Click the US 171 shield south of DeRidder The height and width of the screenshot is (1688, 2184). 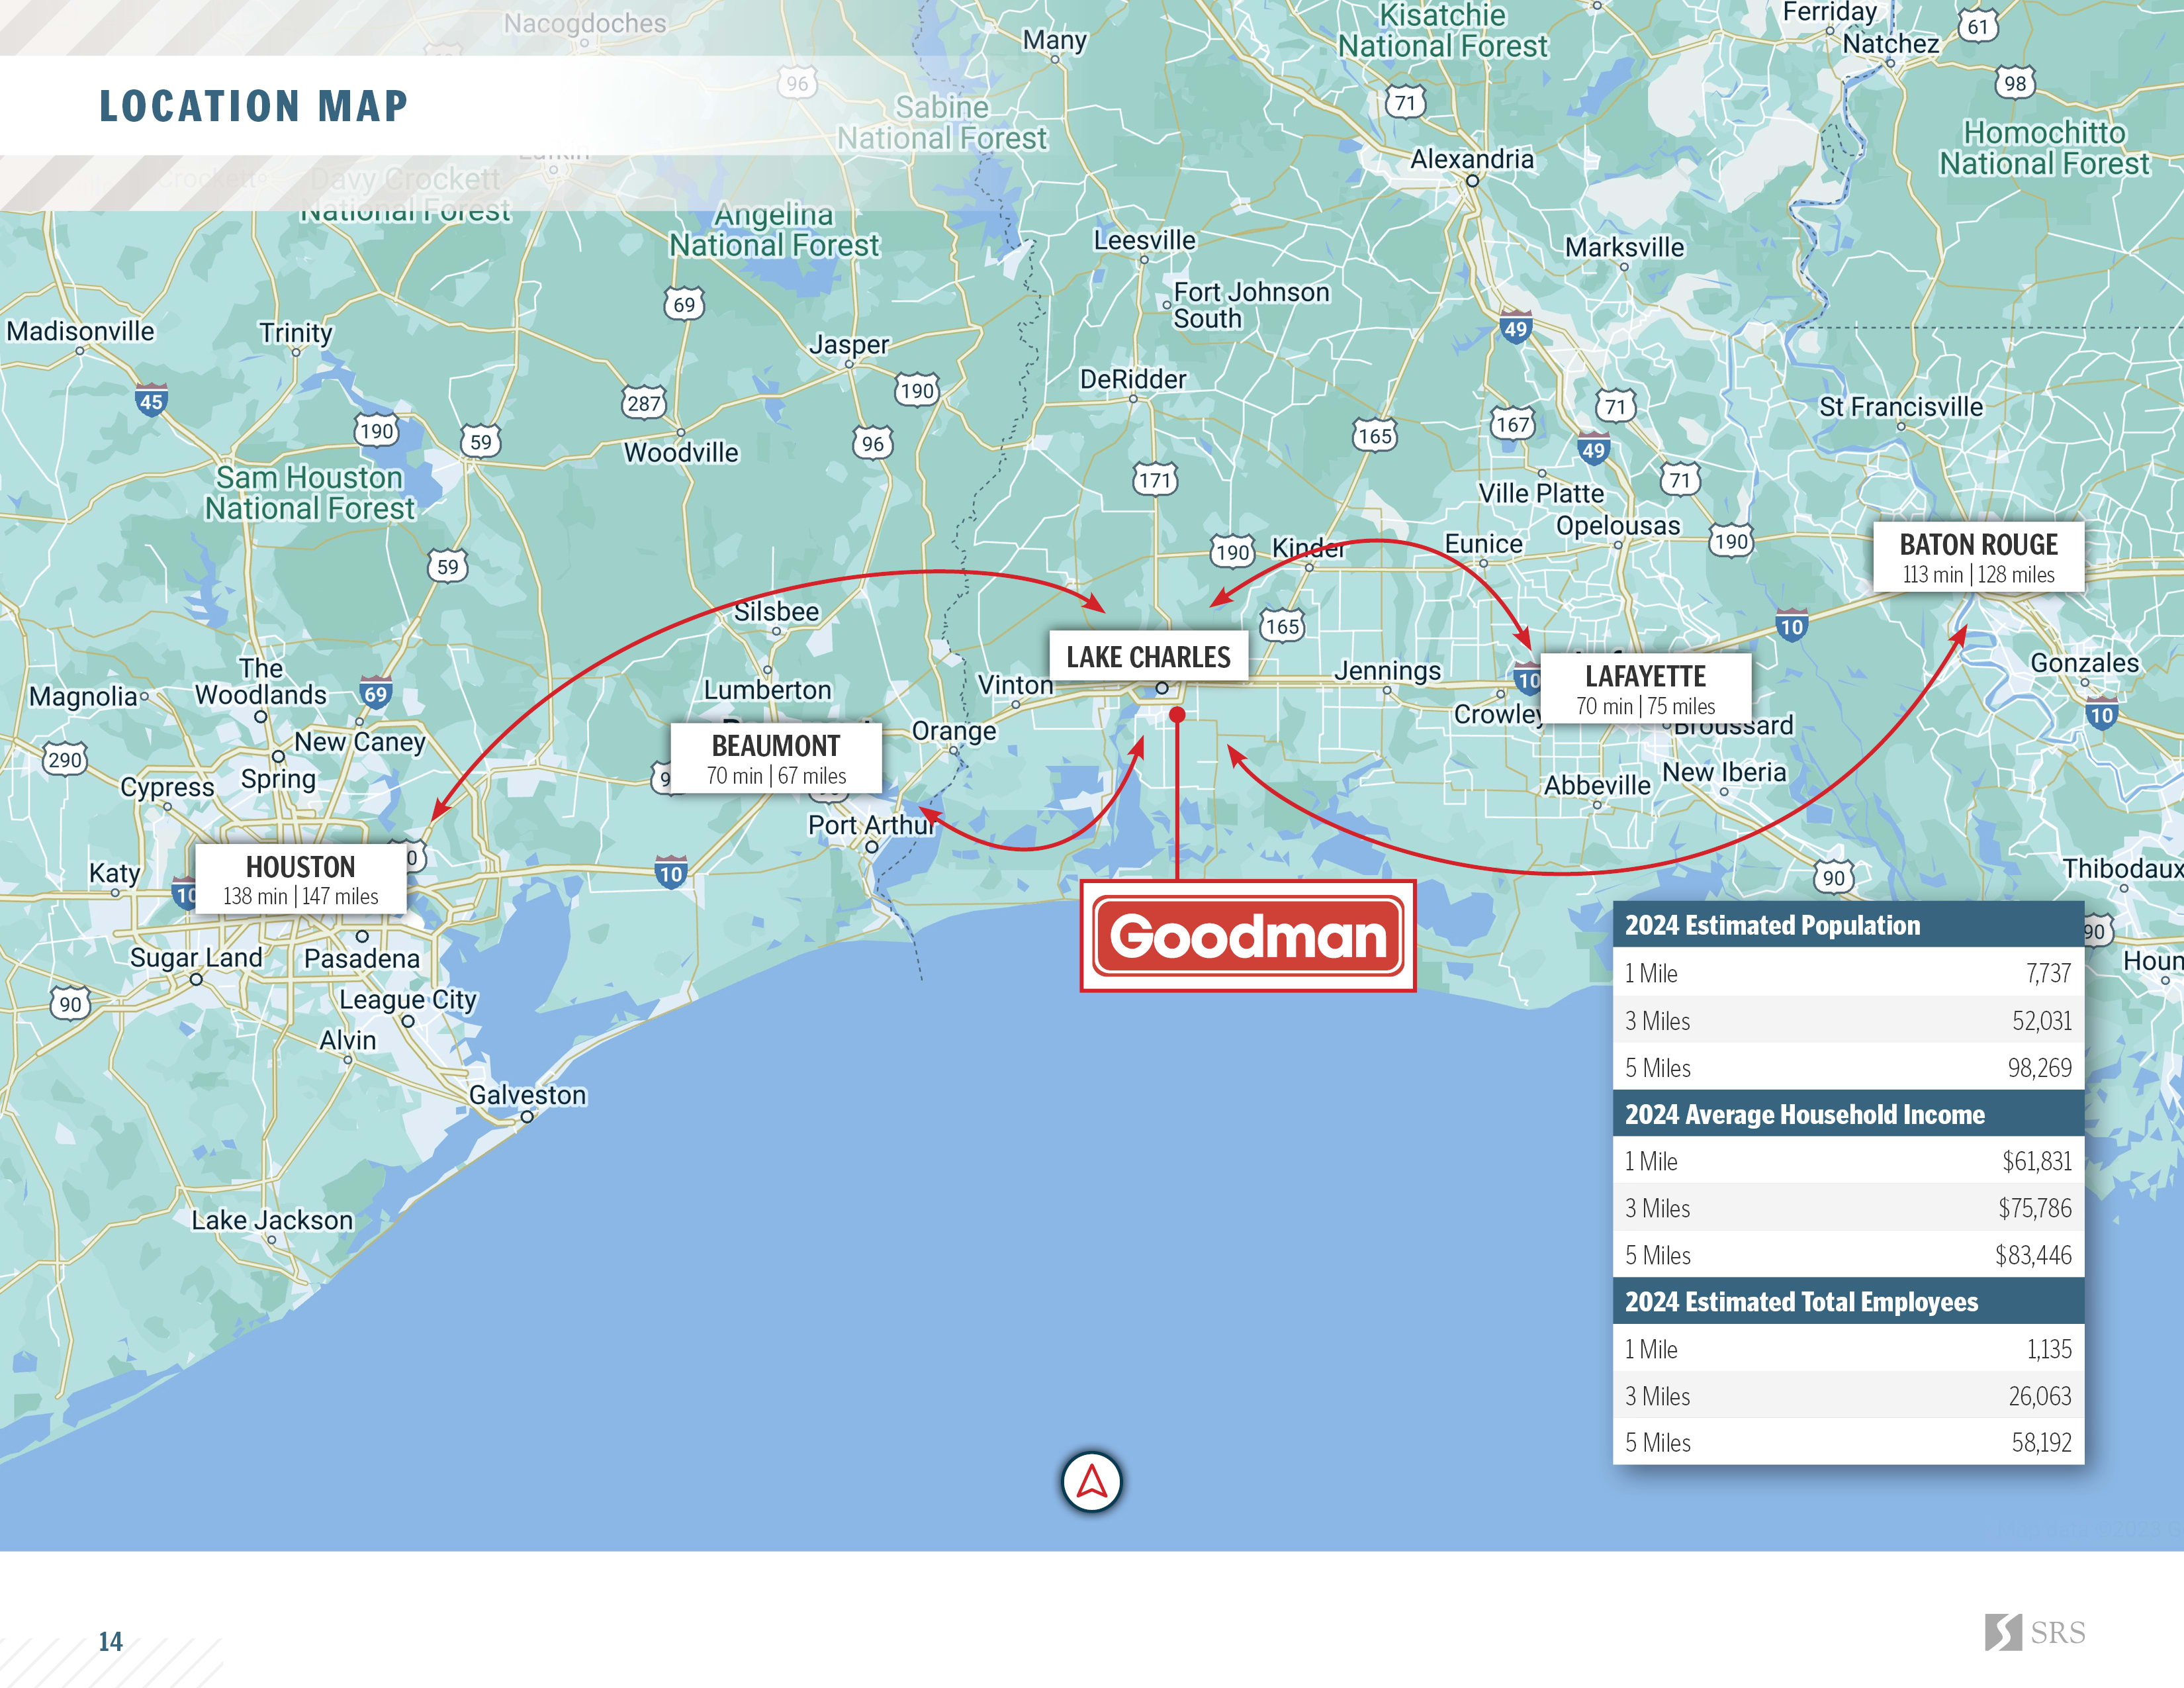point(1155,479)
